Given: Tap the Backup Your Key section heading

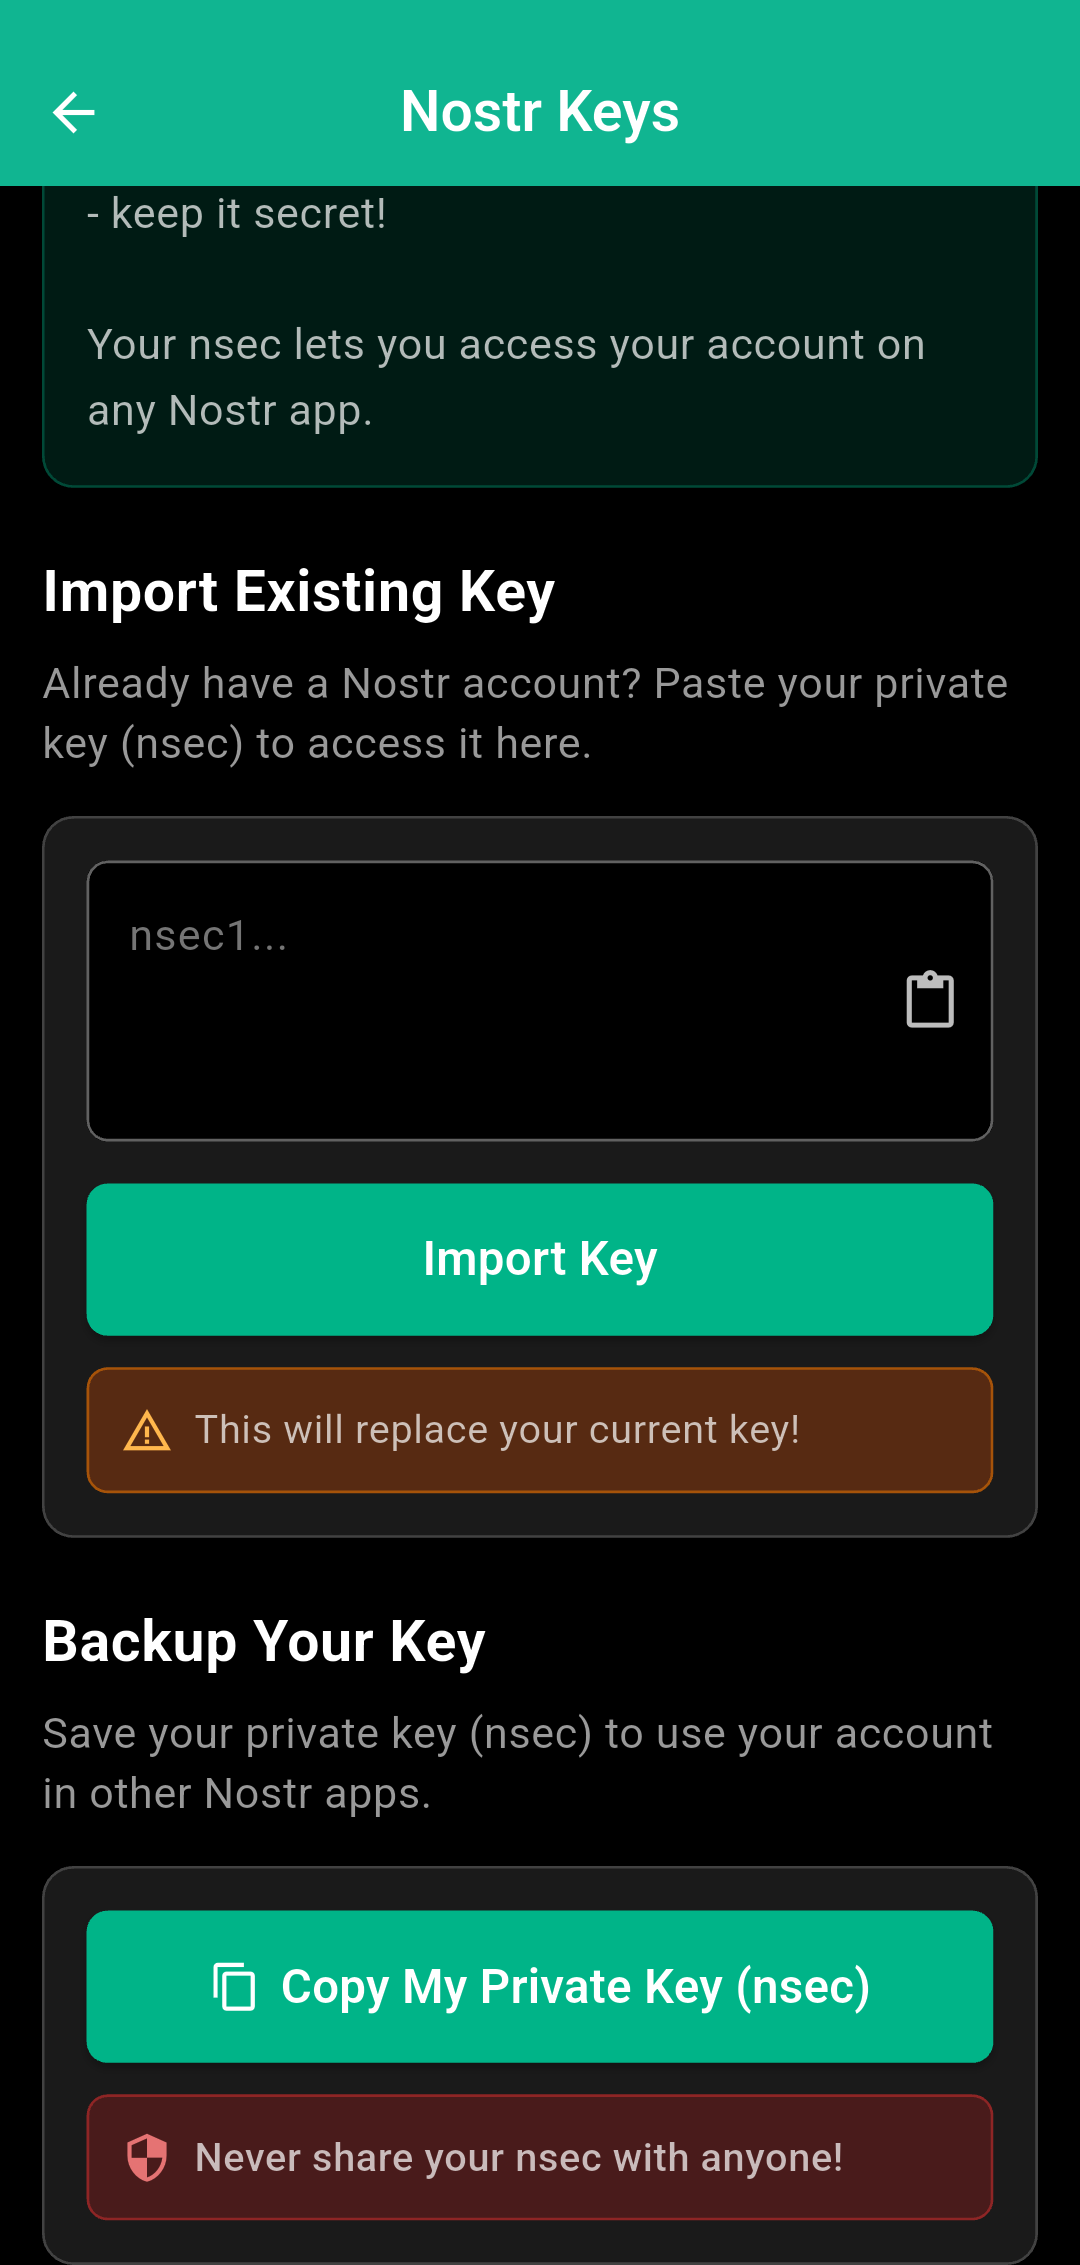Looking at the screenshot, I should pyautogui.click(x=263, y=1640).
